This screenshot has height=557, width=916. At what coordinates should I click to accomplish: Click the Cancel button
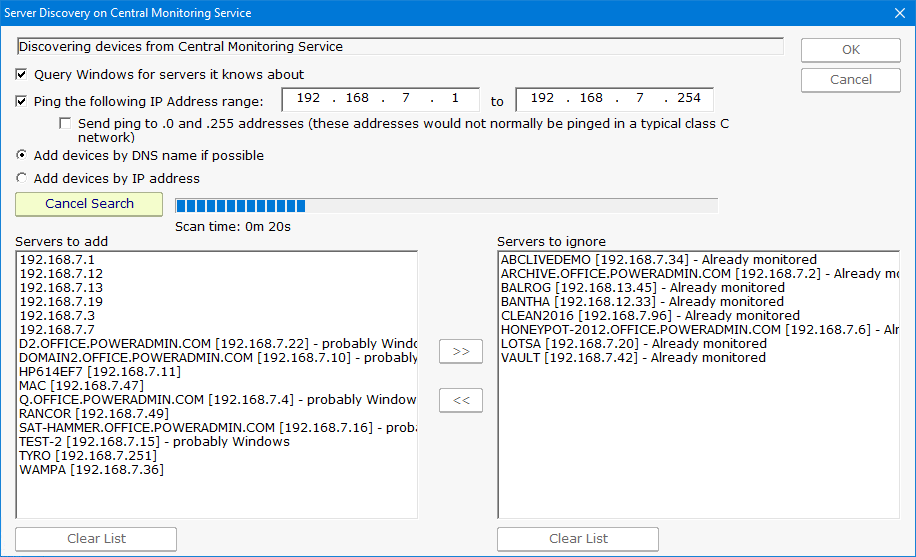(x=850, y=80)
